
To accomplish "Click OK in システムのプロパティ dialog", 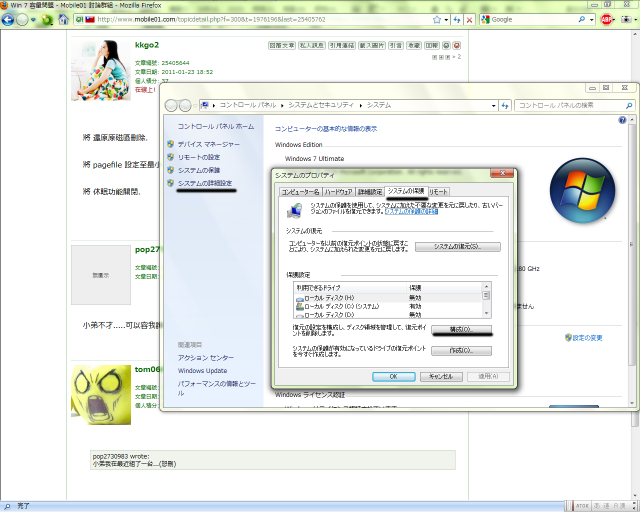I will 393,376.
